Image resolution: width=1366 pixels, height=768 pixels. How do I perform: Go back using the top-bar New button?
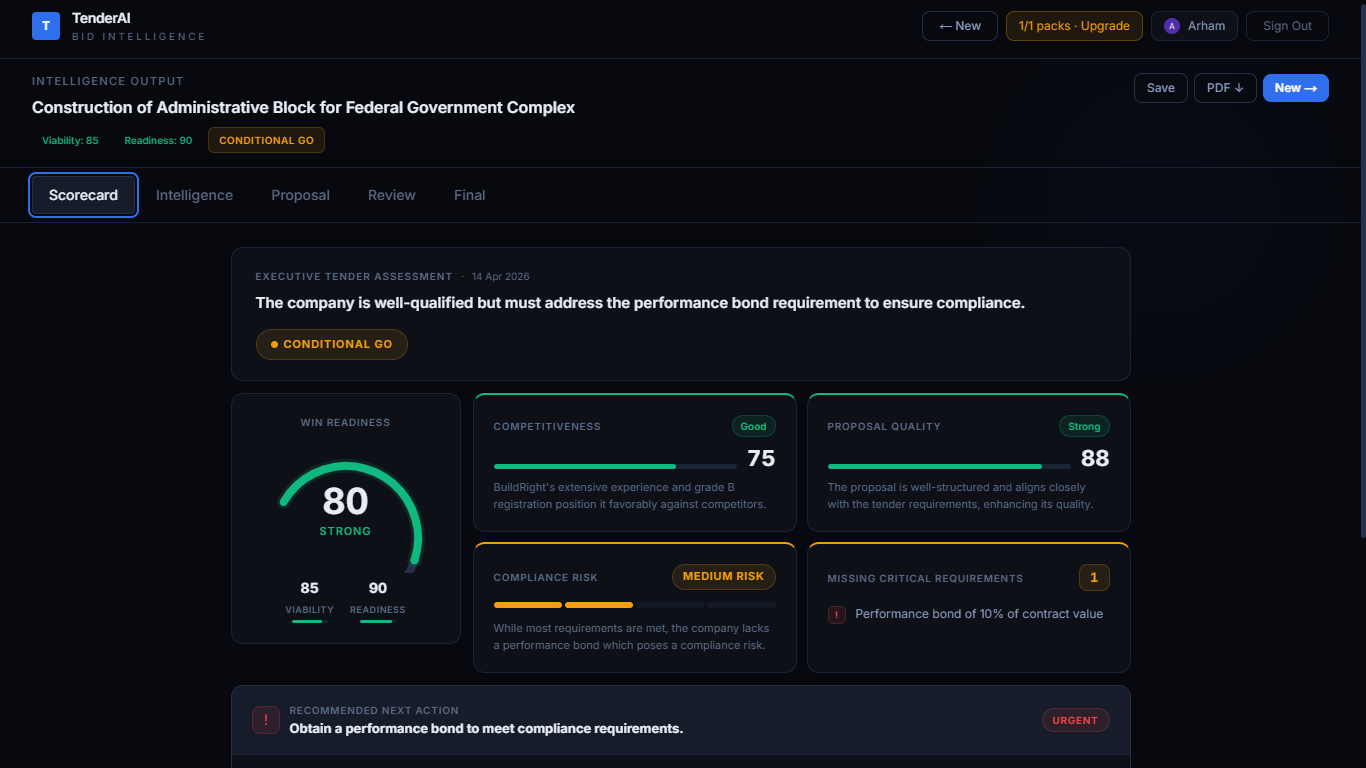[x=960, y=26]
